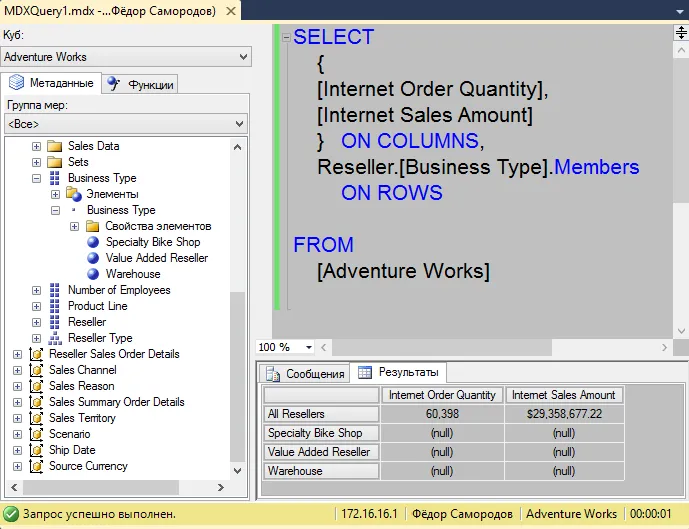Expand the Sales Territory dimension node
The height and width of the screenshot is (529, 689).
[18, 418]
